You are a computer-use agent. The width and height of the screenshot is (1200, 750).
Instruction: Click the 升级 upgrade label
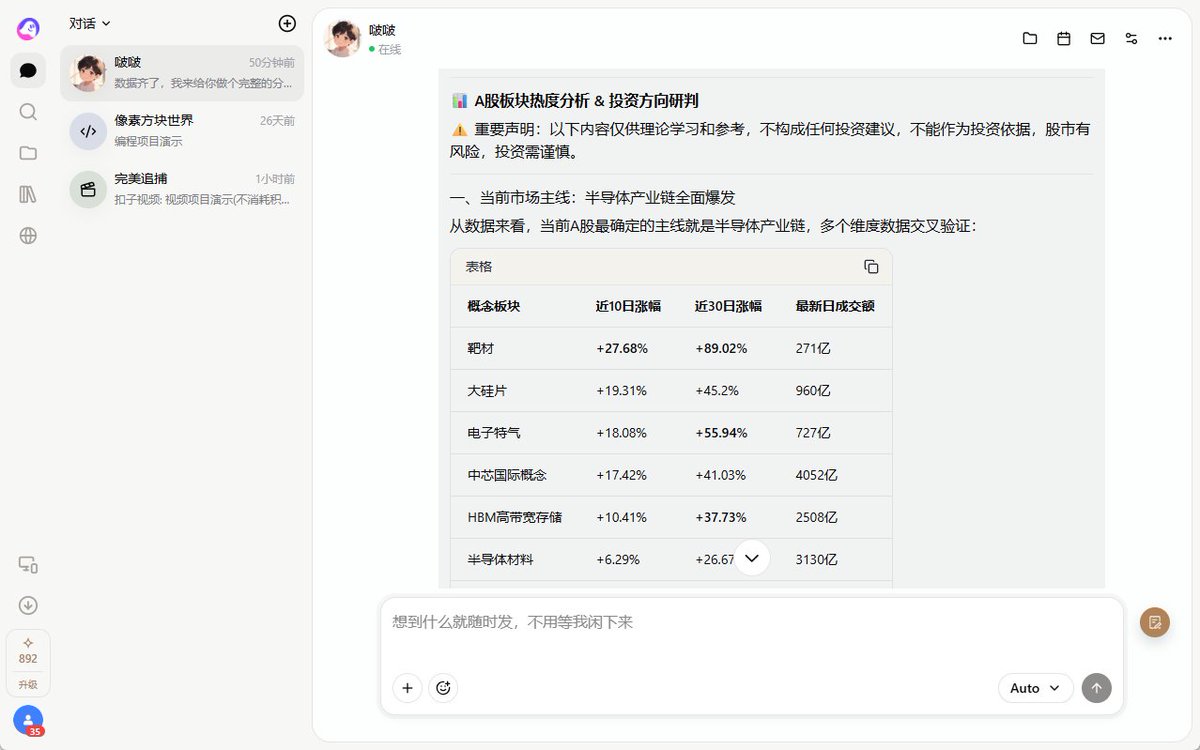click(28, 685)
